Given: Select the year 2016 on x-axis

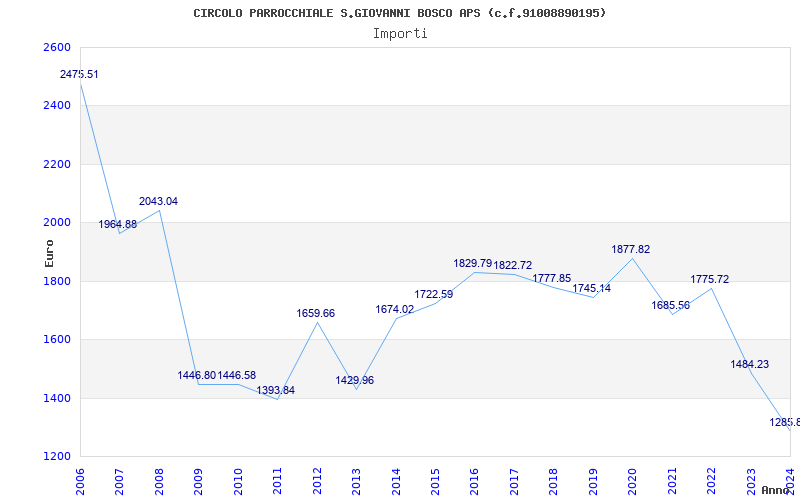Looking at the screenshot, I should 475,481.
